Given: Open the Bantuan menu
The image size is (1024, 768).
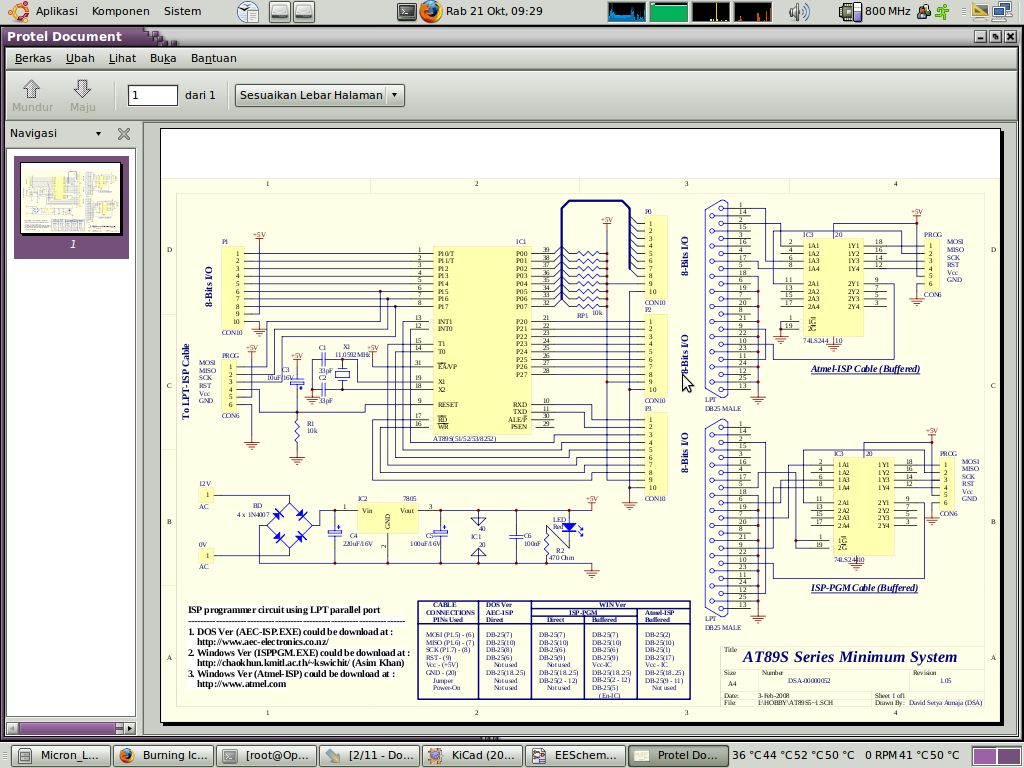Looking at the screenshot, I should pyautogui.click(x=214, y=58).
